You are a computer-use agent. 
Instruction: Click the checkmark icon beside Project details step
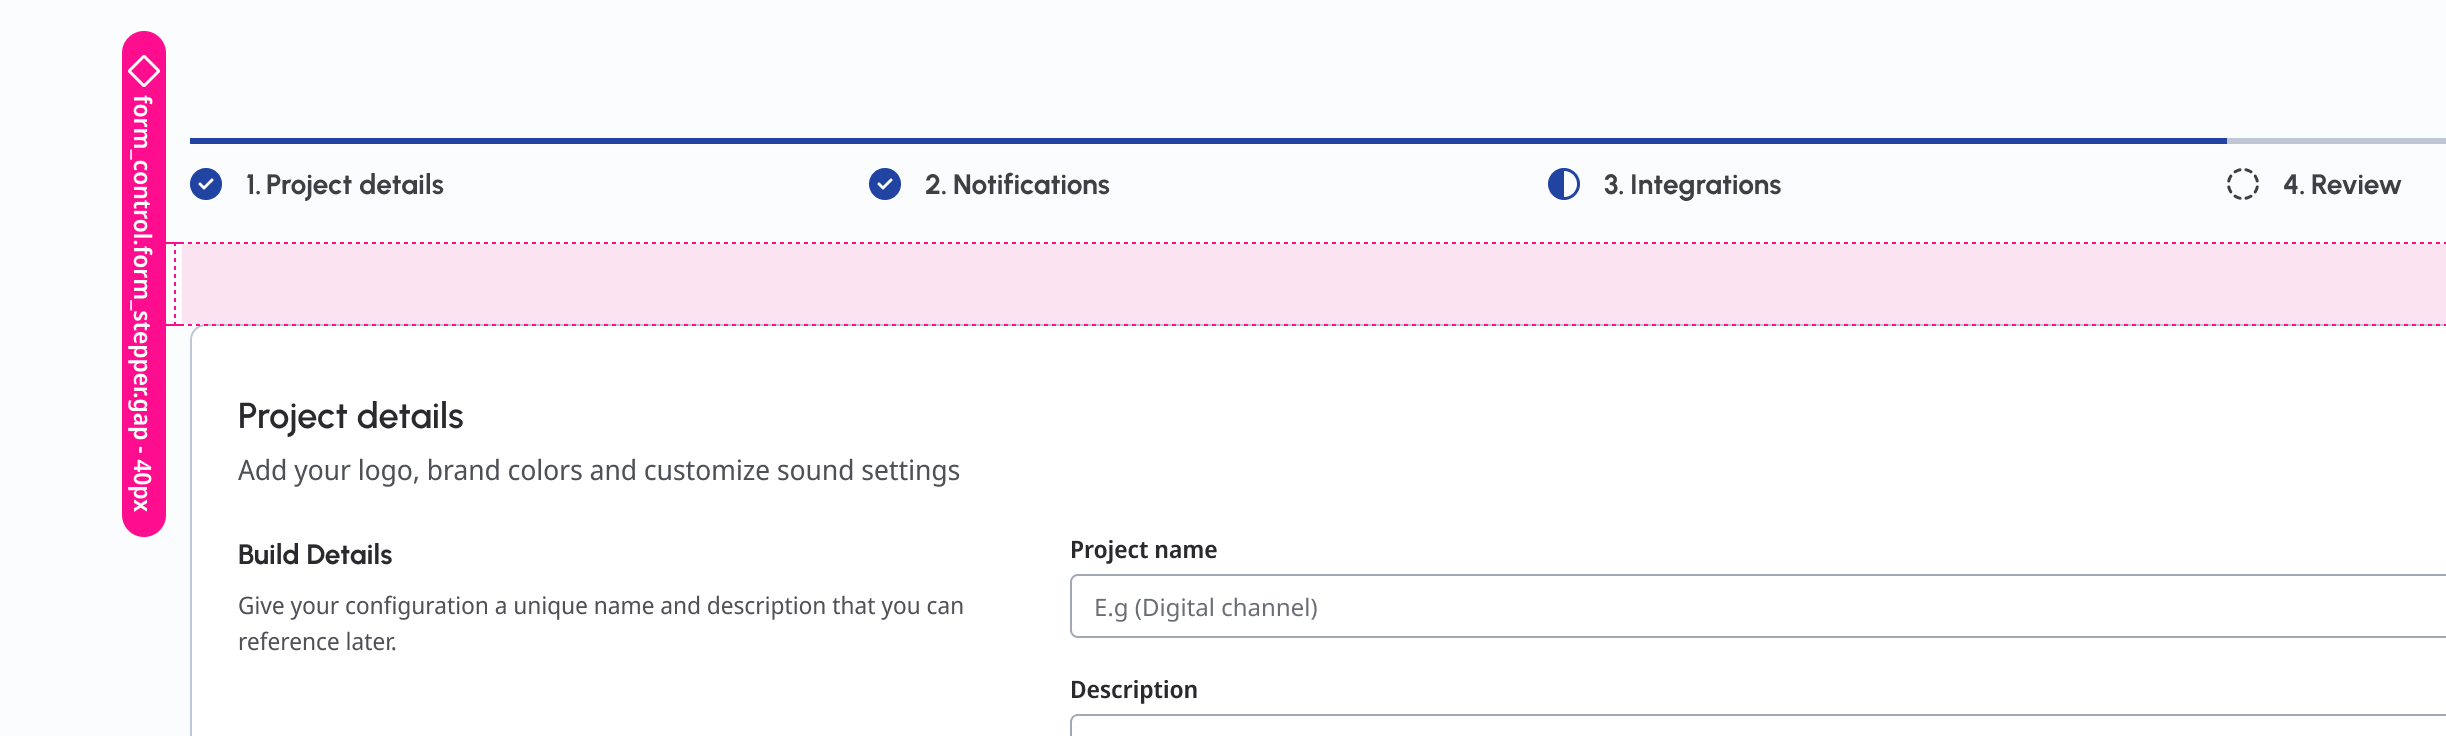tap(206, 185)
